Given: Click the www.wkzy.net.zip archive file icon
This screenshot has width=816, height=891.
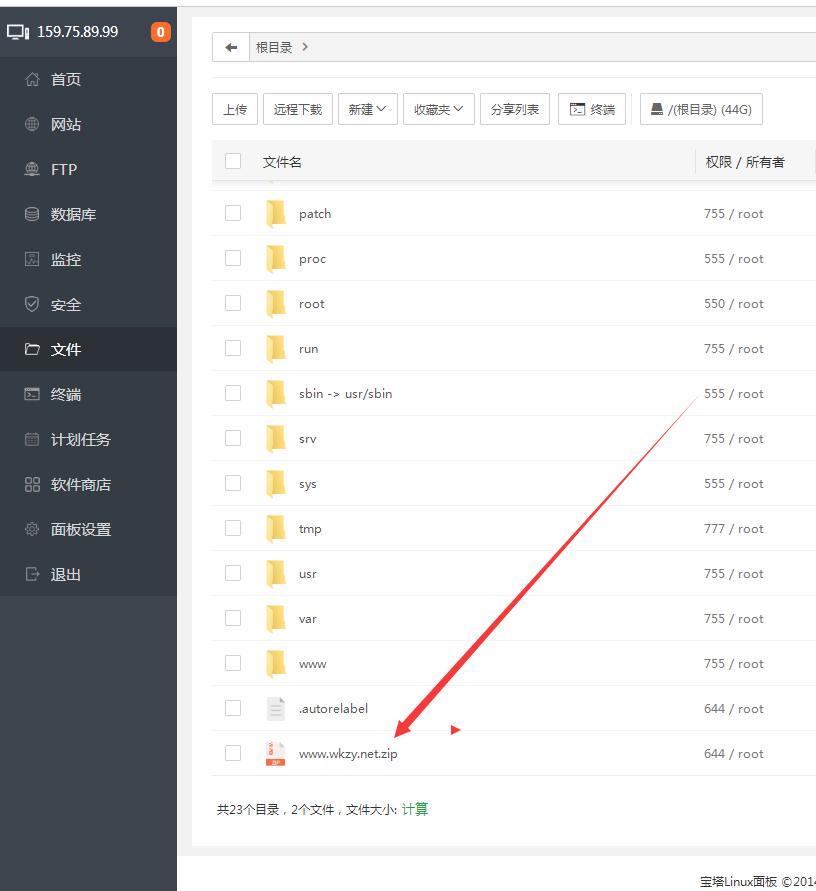Looking at the screenshot, I should 276,754.
